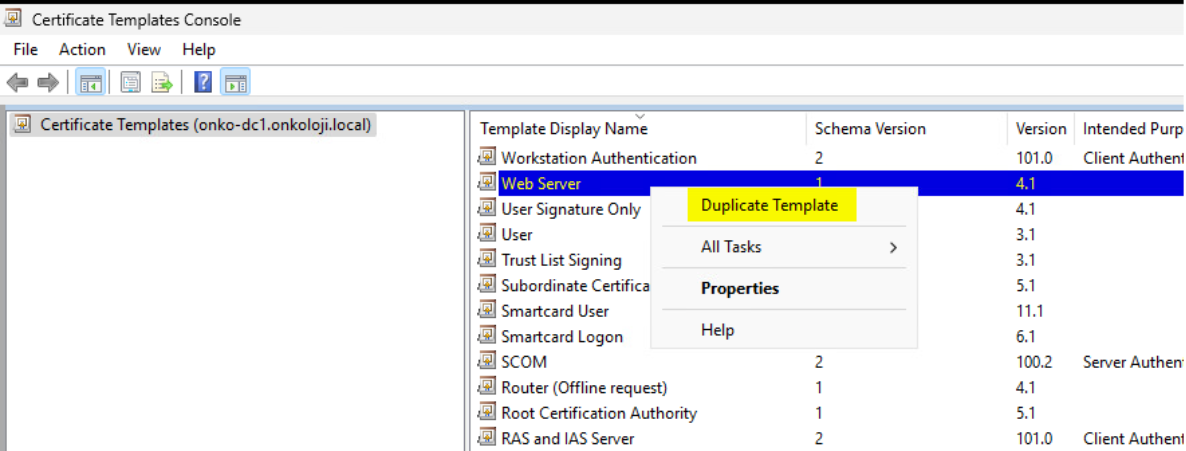Select Duplicate Template in context menu
This screenshot has height=451, width=1186.
pyautogui.click(x=769, y=205)
